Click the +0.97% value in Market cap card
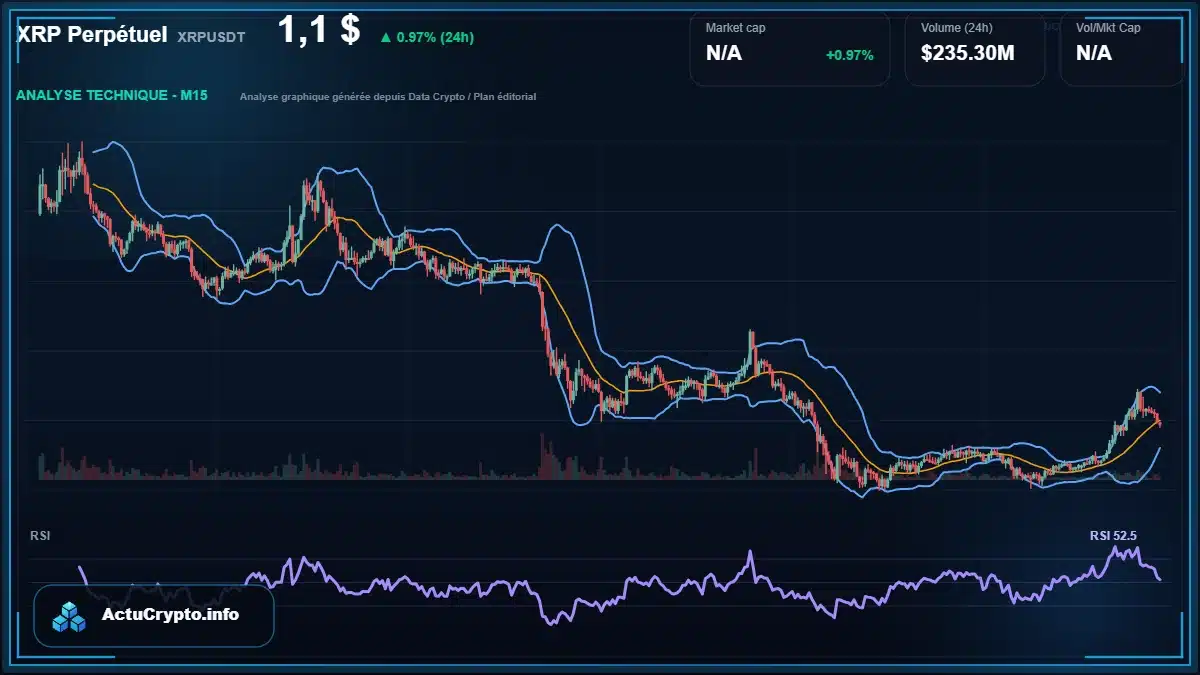Screen dimensions: 1200x675 (x=849, y=54)
